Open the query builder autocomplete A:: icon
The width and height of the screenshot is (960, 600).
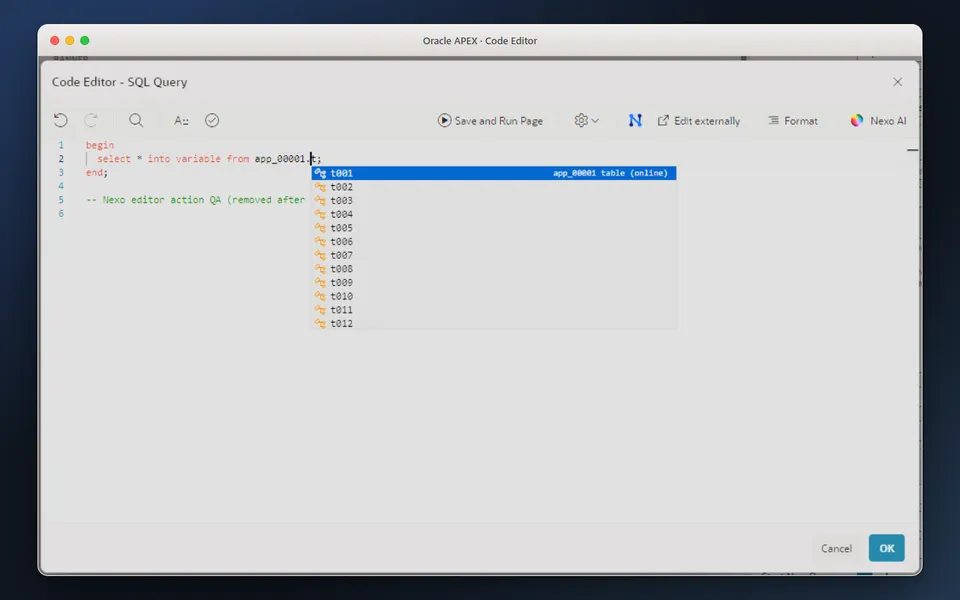[x=181, y=121]
